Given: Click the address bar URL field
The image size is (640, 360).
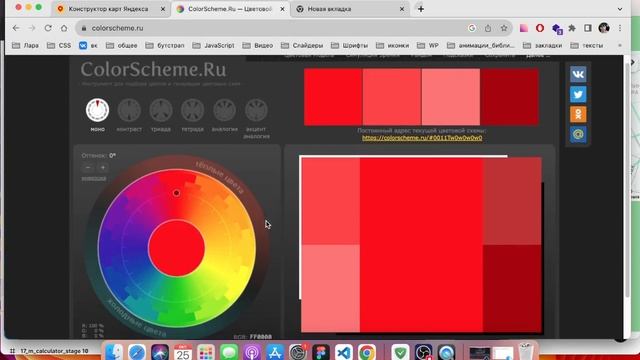Looking at the screenshot, I should [x=269, y=28].
